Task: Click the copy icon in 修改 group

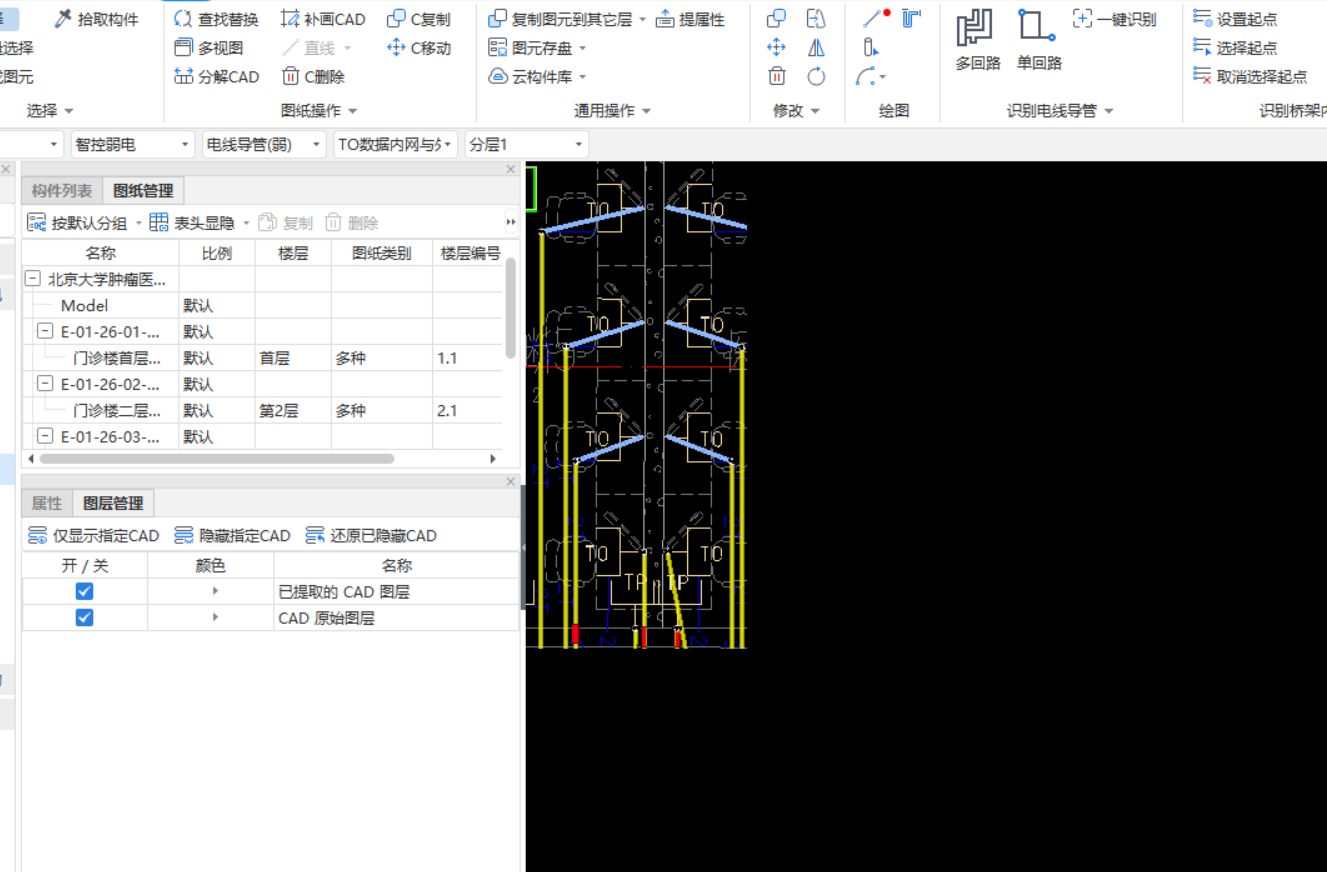Action: click(776, 19)
